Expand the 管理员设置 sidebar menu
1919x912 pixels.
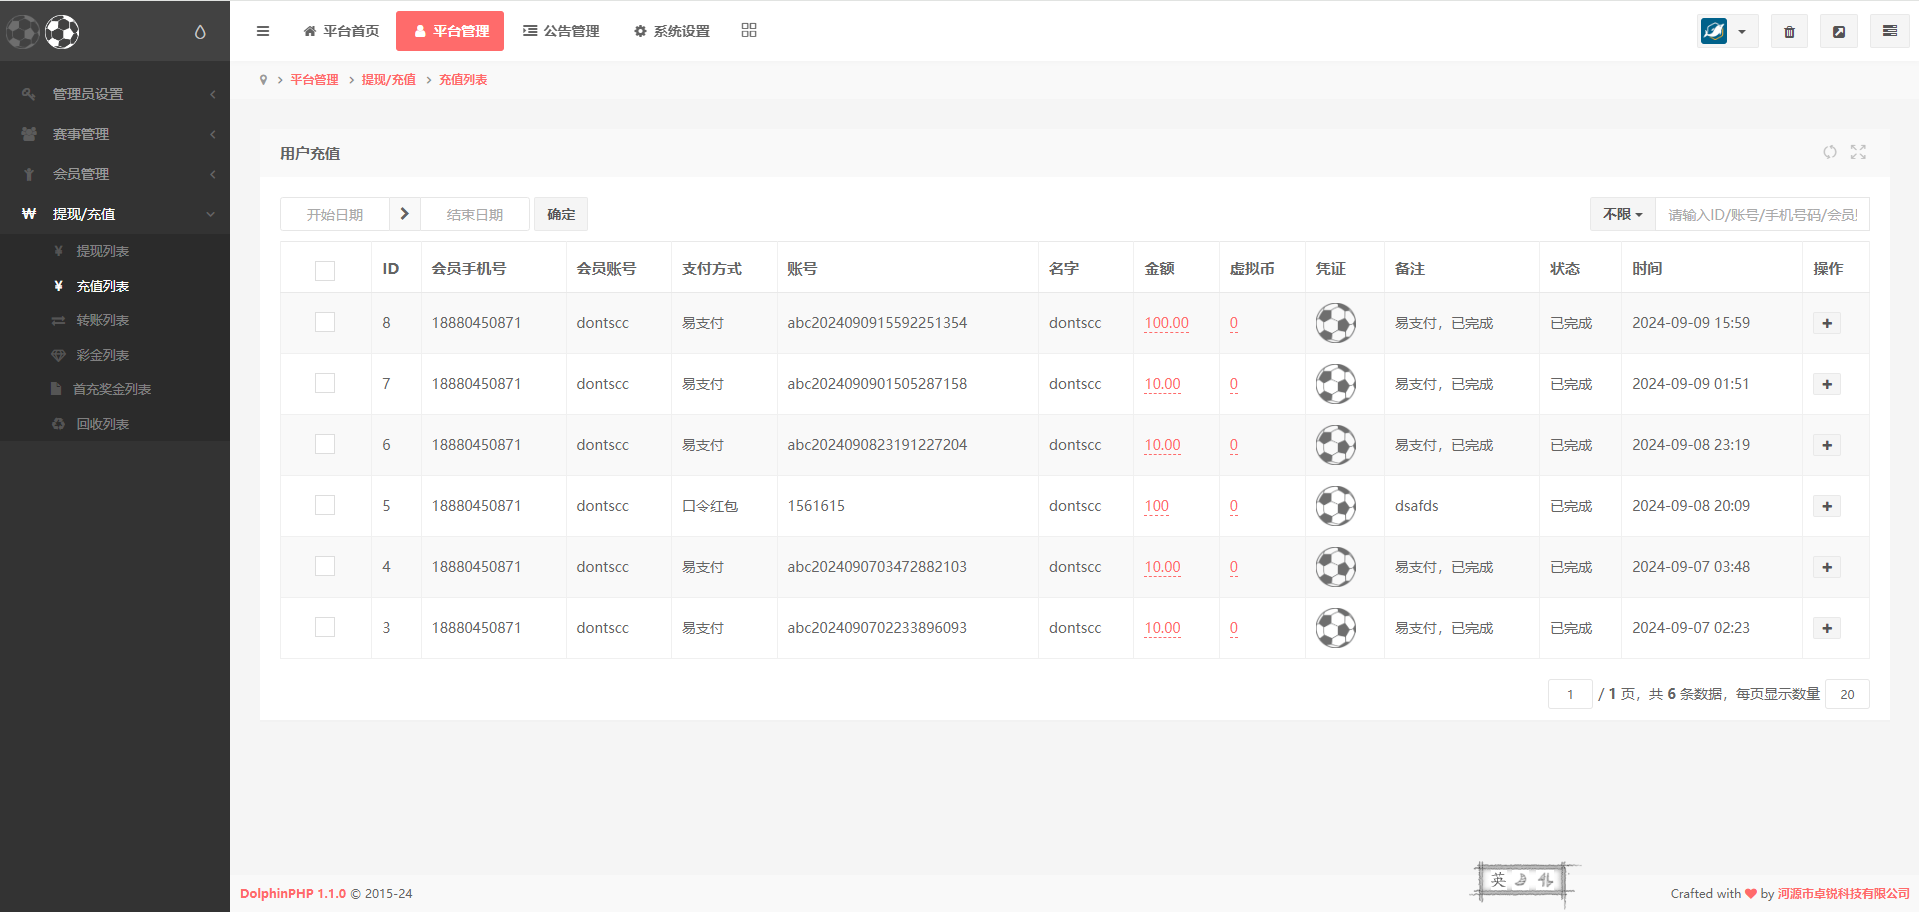click(115, 94)
